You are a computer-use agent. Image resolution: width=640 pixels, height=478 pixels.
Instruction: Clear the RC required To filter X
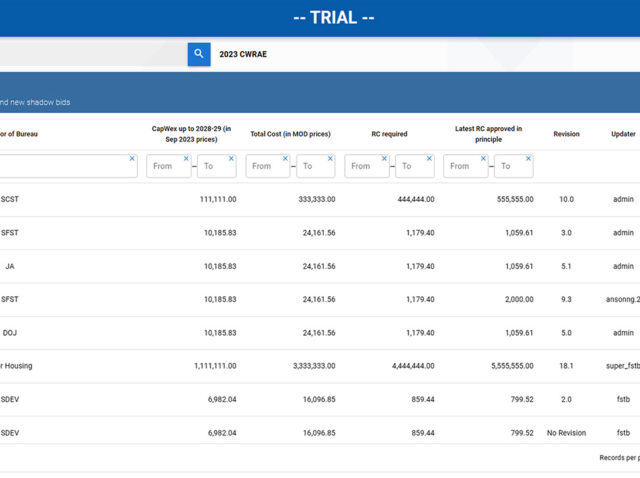point(429,158)
